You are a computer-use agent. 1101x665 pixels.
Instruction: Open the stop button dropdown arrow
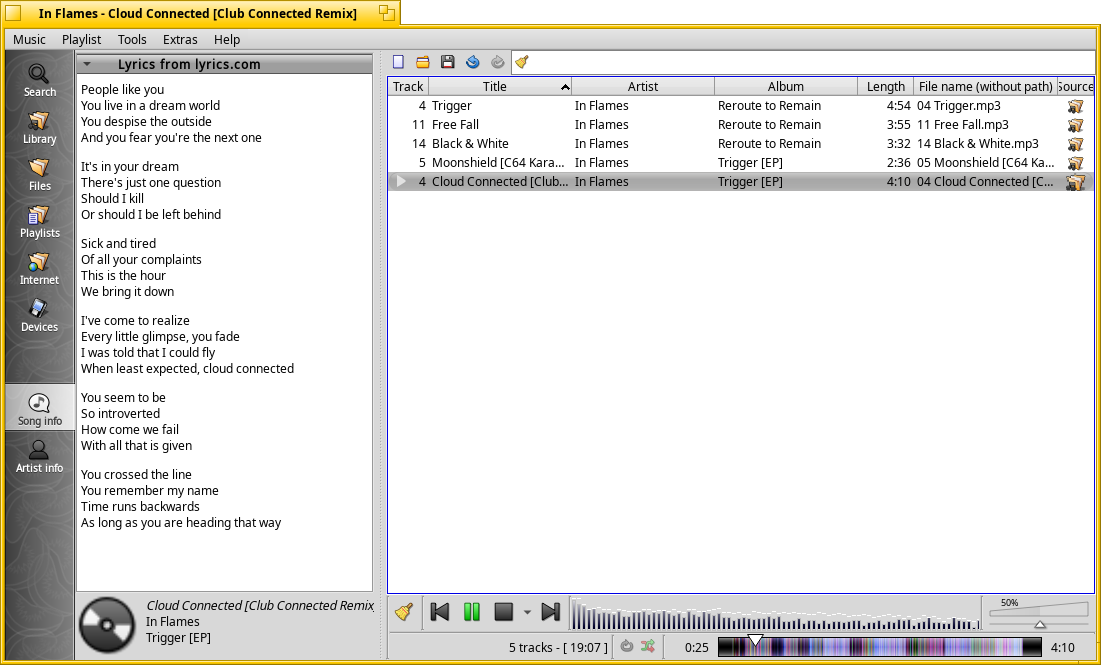[527, 612]
